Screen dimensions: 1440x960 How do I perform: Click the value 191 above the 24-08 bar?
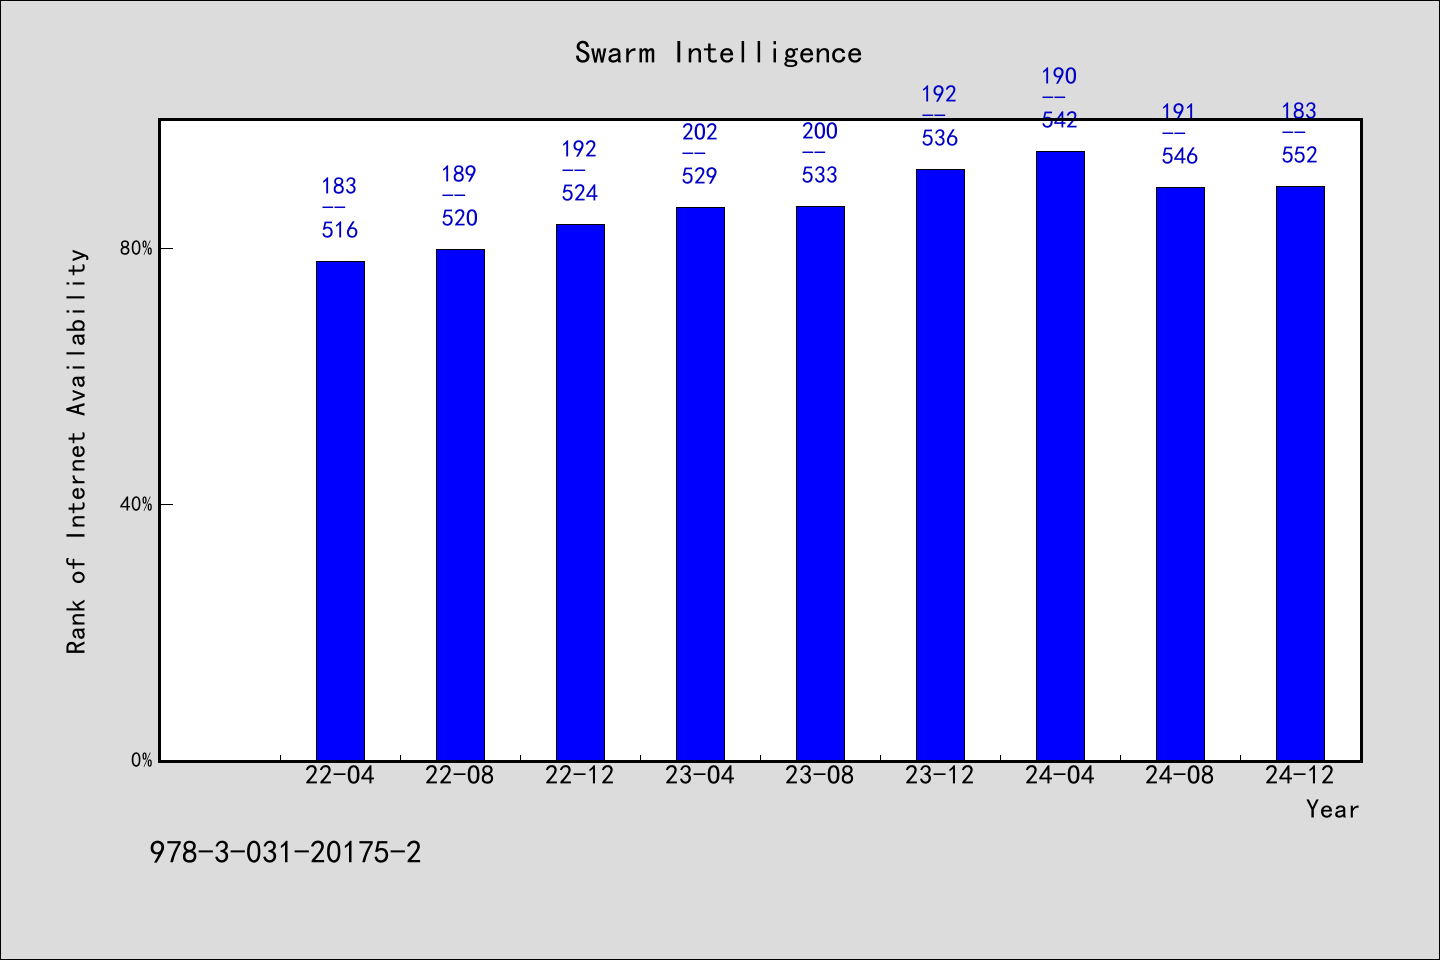1180,112
